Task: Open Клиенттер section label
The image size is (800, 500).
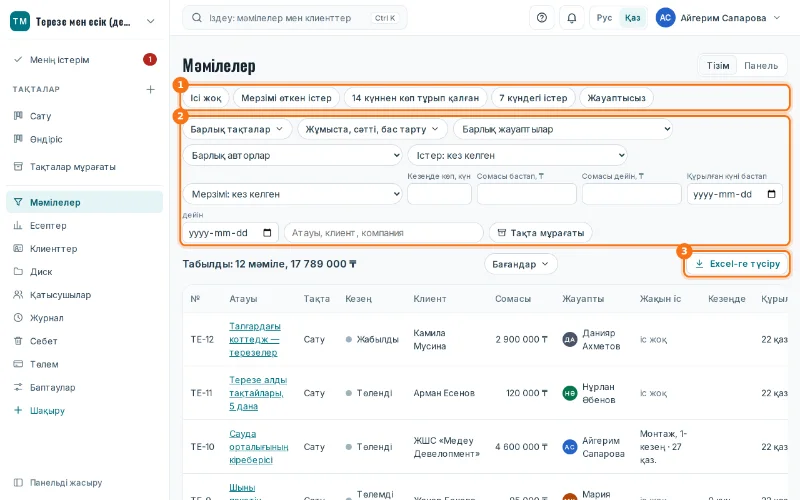Action: (54, 248)
